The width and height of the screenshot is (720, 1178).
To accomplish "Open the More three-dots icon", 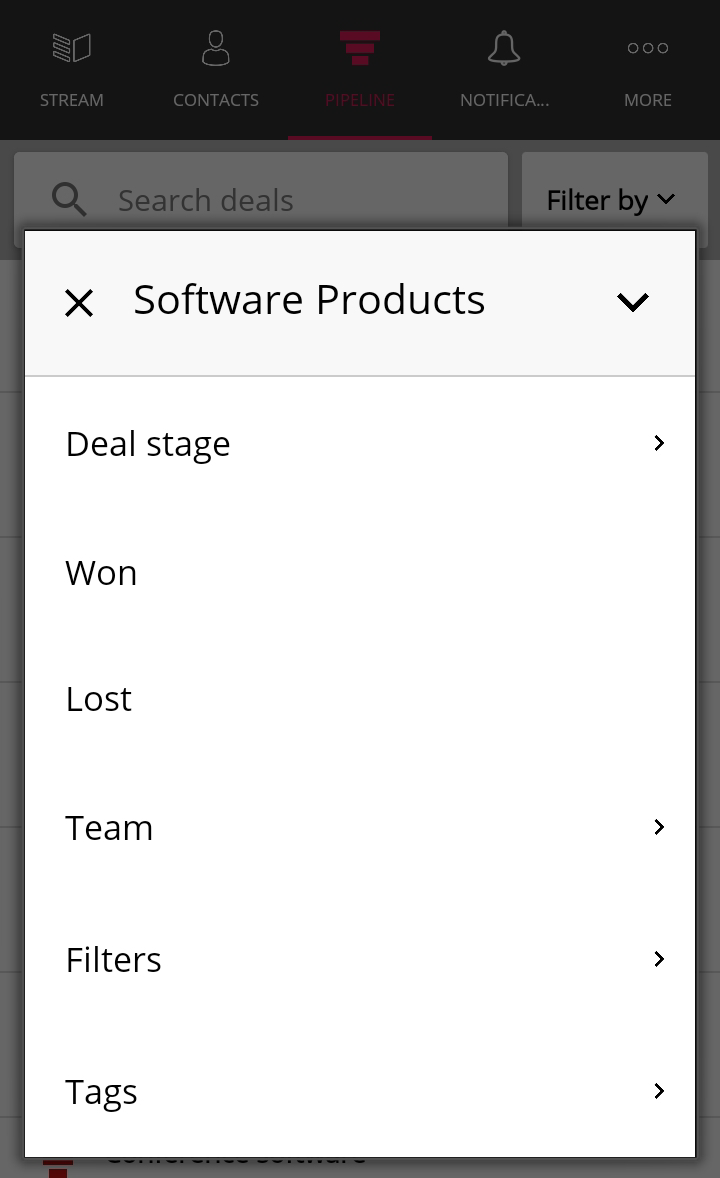I will tap(648, 48).
